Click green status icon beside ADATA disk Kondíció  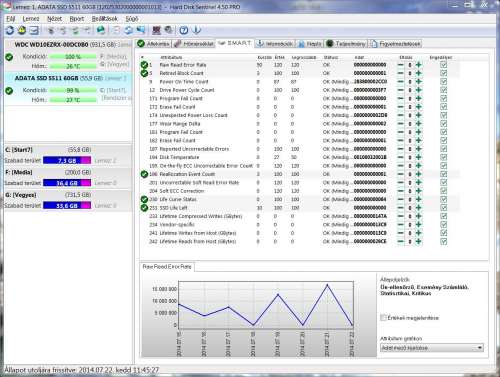pos(9,91)
